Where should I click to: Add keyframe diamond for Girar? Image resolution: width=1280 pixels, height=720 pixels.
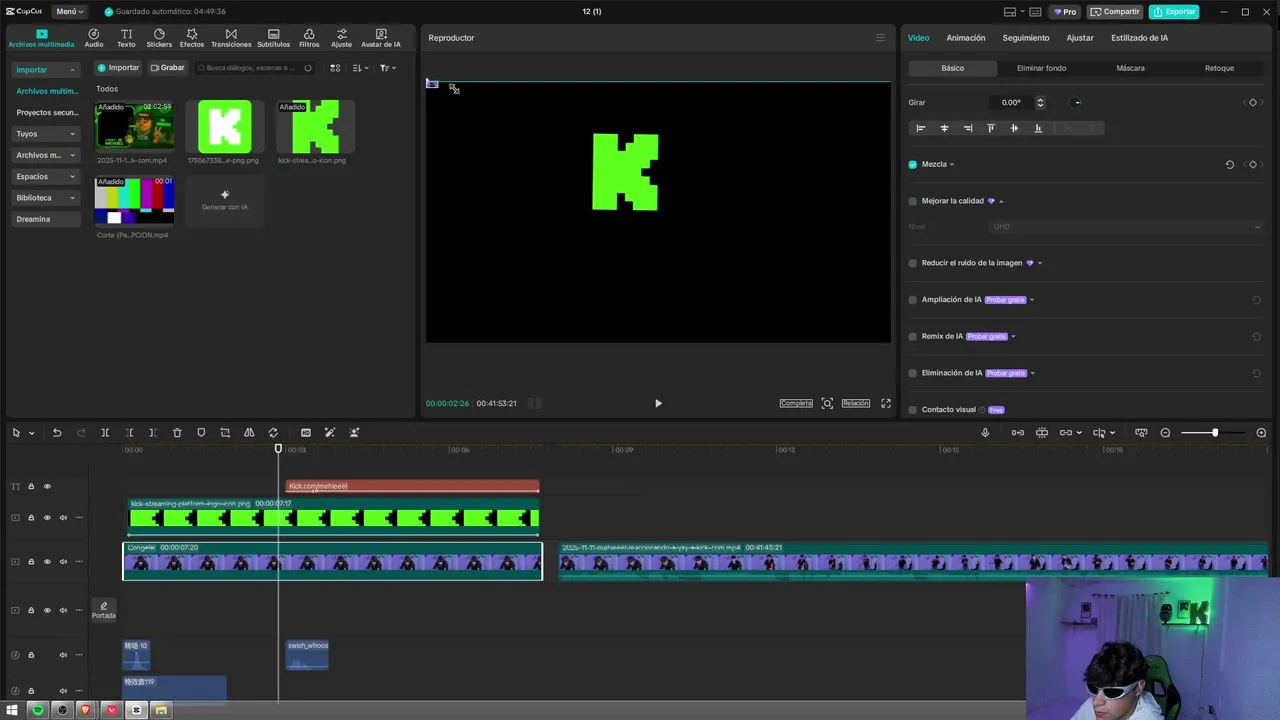point(1253,102)
